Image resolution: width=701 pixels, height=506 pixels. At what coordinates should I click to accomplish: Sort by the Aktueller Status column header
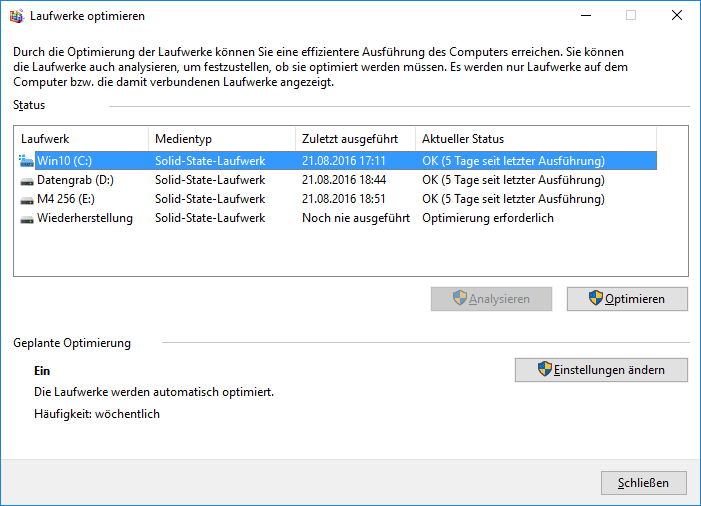coord(536,139)
